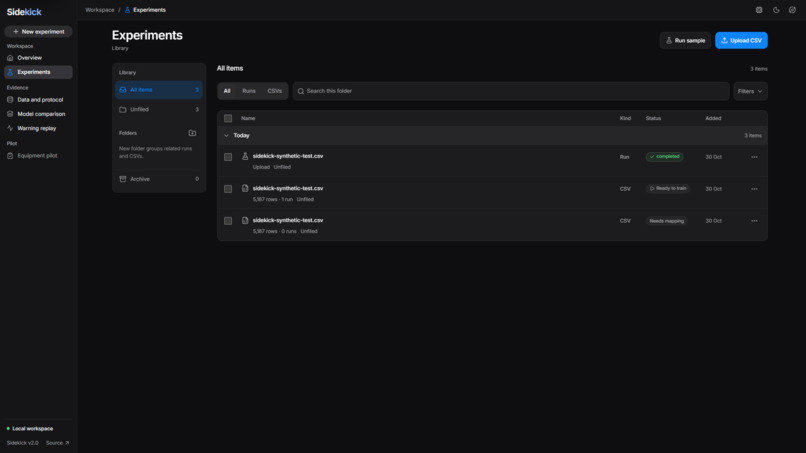Open more options for Needs mapping row
The width and height of the screenshot is (806, 453).
754,221
